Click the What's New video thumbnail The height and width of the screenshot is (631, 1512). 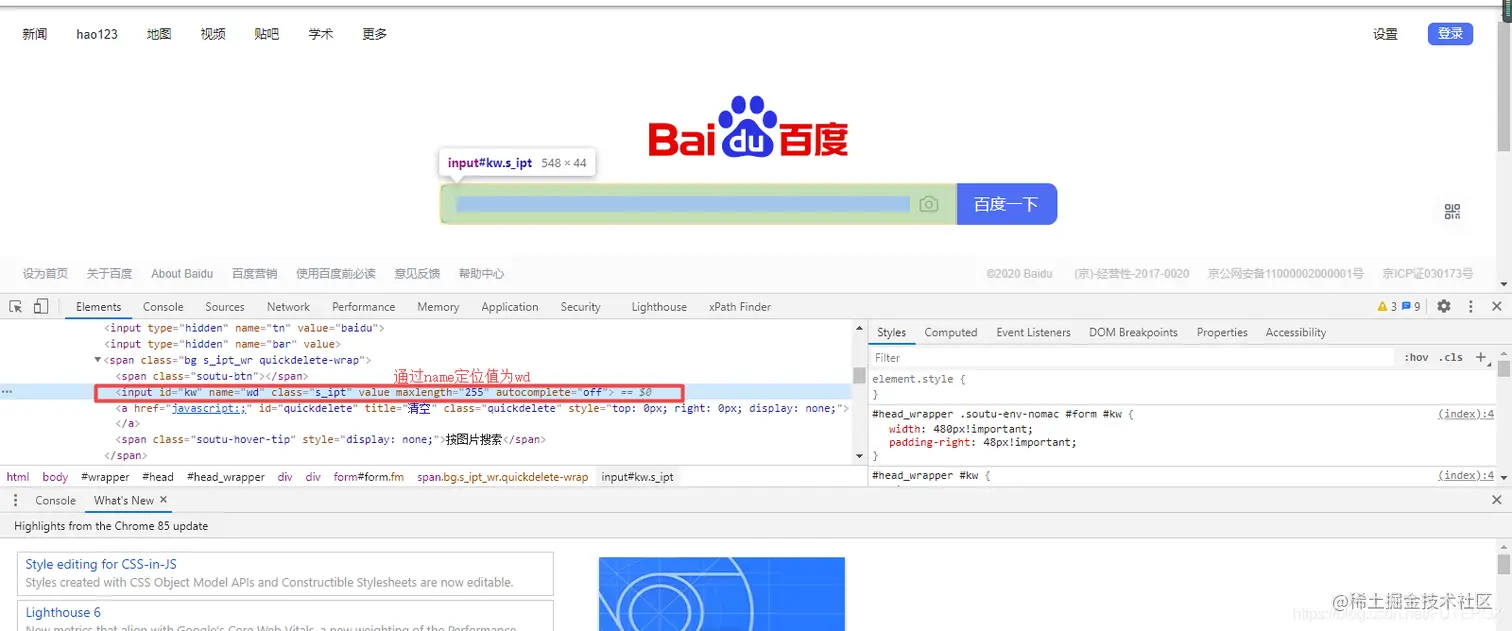(x=721, y=594)
